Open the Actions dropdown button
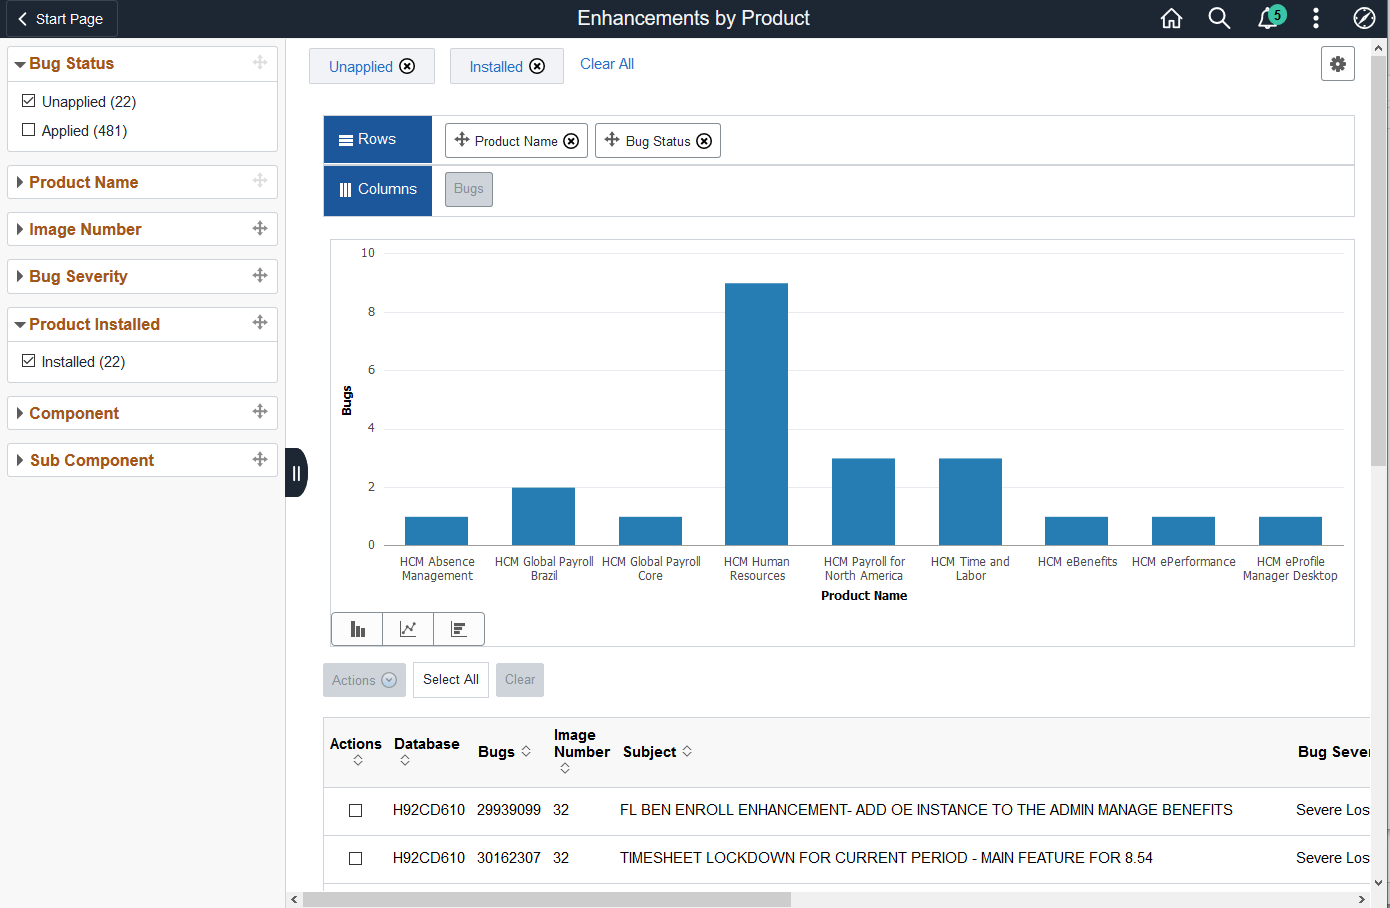This screenshot has height=908, width=1390. [364, 680]
